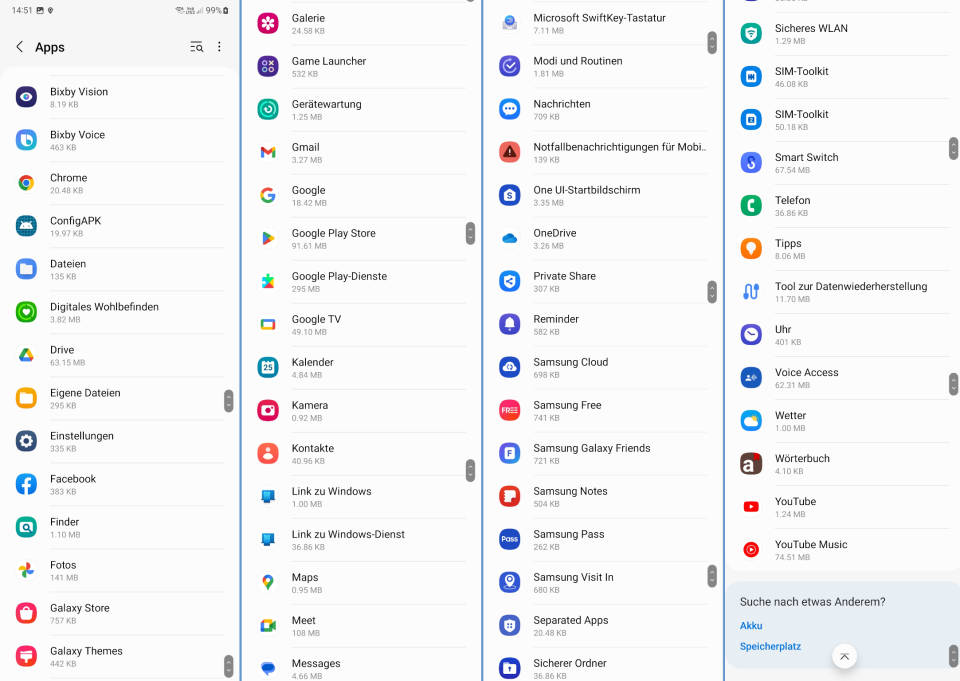Go back using the arrow beside Apps
This screenshot has width=960, height=681.
click(20, 47)
